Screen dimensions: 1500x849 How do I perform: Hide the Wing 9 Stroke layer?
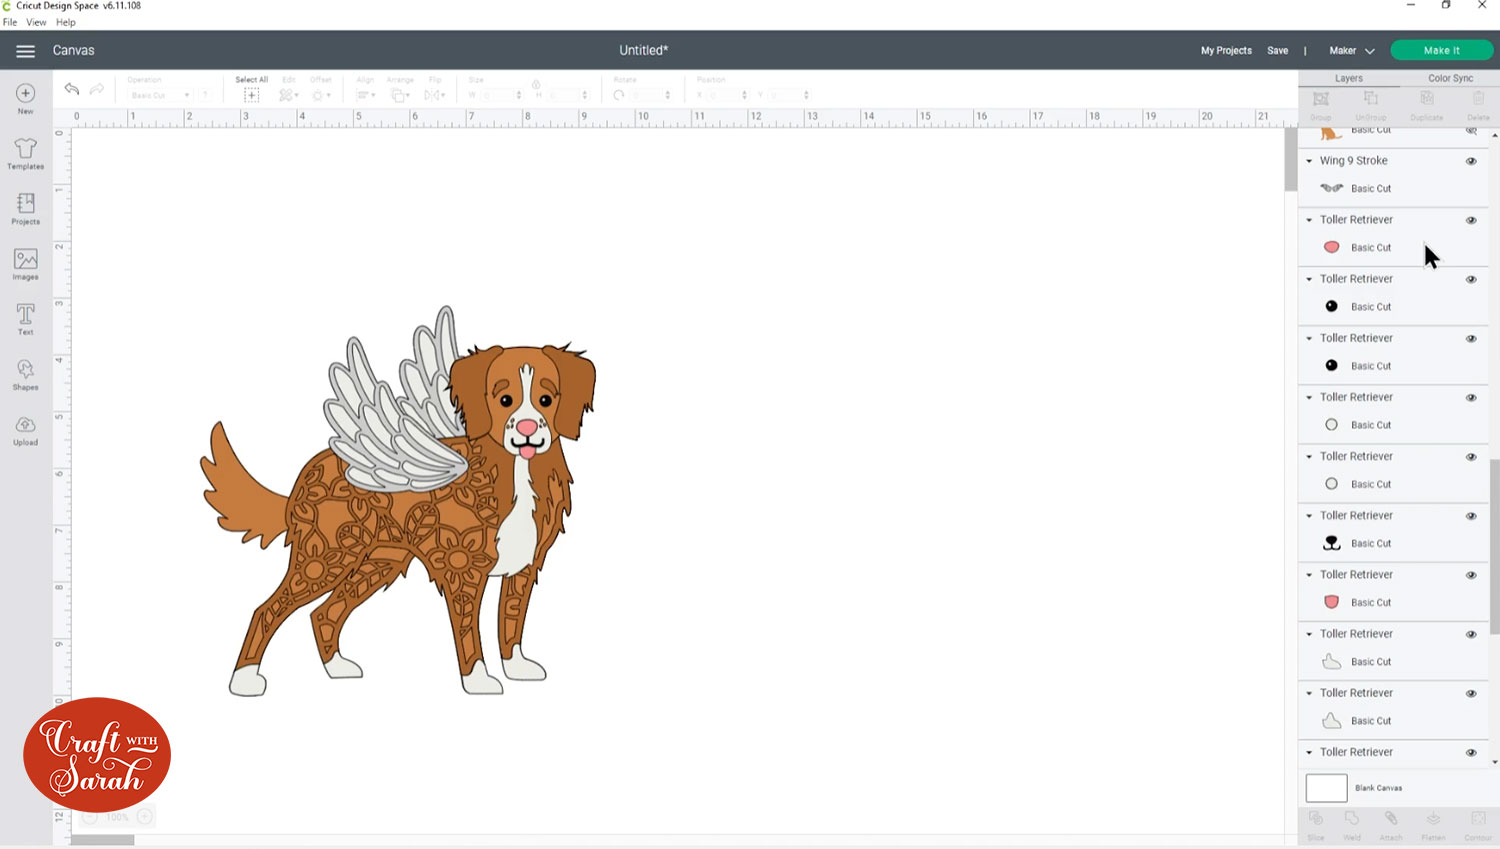(1471, 161)
